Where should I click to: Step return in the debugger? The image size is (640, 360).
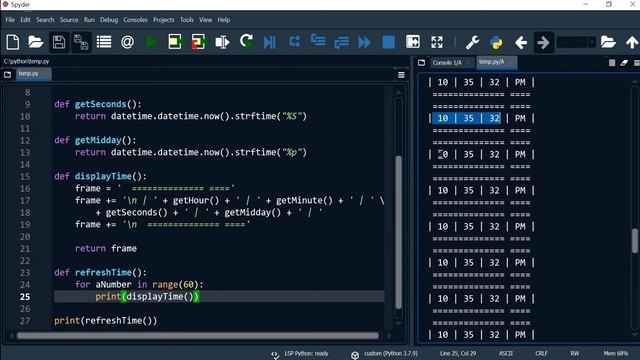tap(341, 42)
